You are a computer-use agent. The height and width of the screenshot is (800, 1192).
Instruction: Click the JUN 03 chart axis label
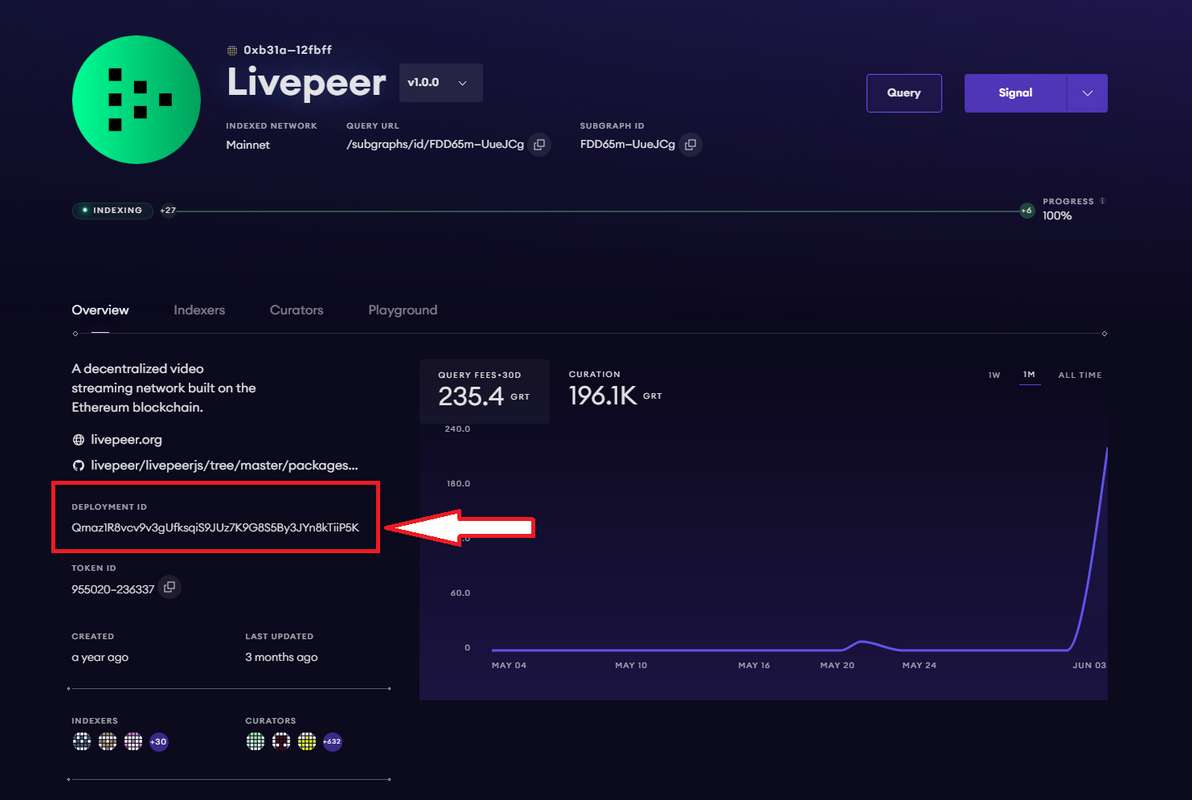tap(1089, 665)
